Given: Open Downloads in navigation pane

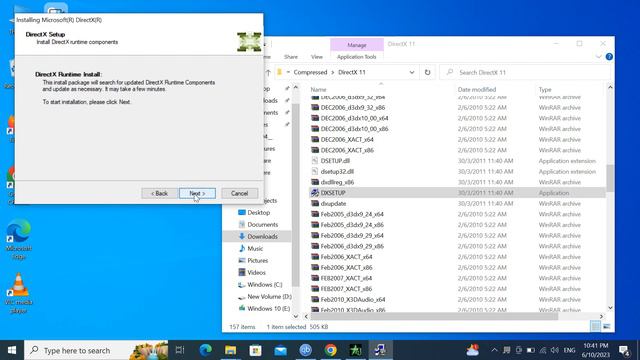Looking at the screenshot, I should click(262, 236).
